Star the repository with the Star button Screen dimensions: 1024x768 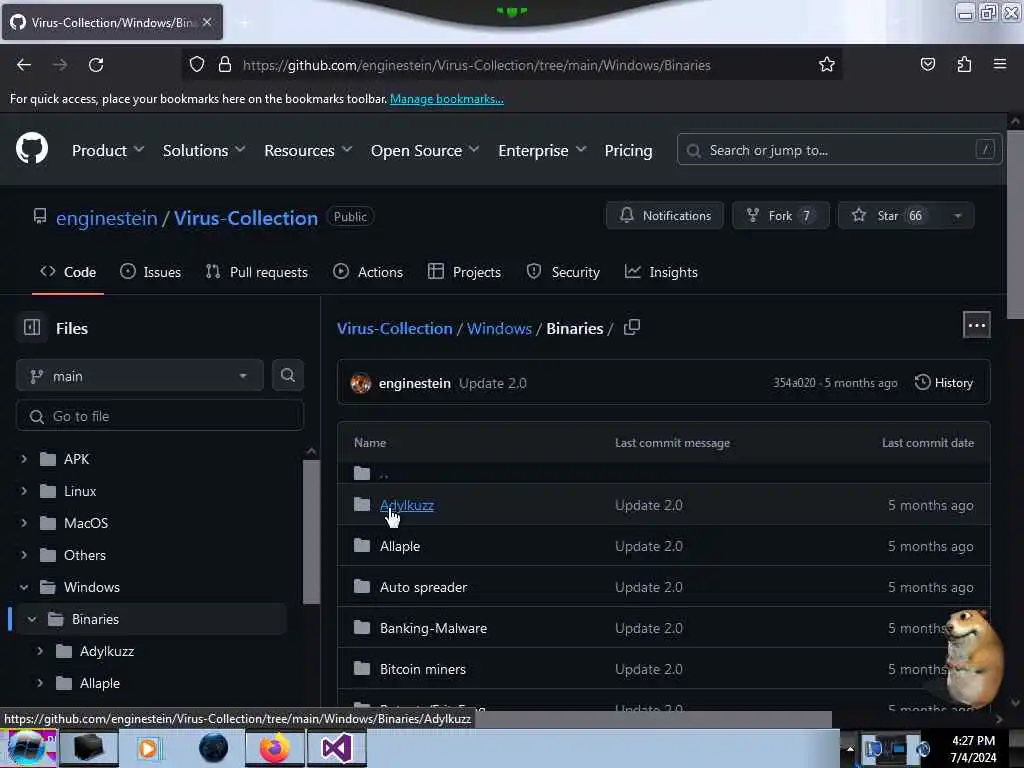(890, 216)
